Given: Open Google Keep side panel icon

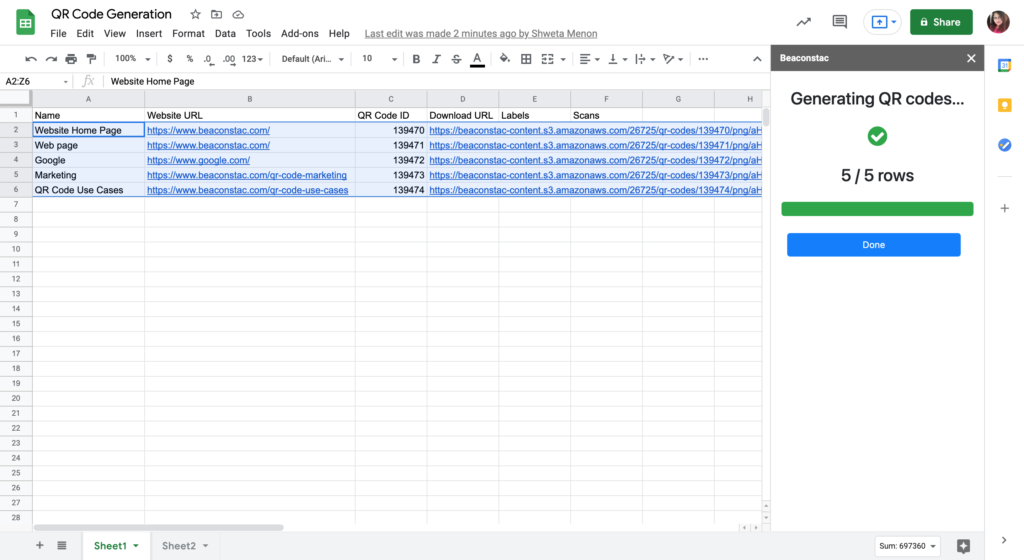Looking at the screenshot, I should (x=1004, y=106).
